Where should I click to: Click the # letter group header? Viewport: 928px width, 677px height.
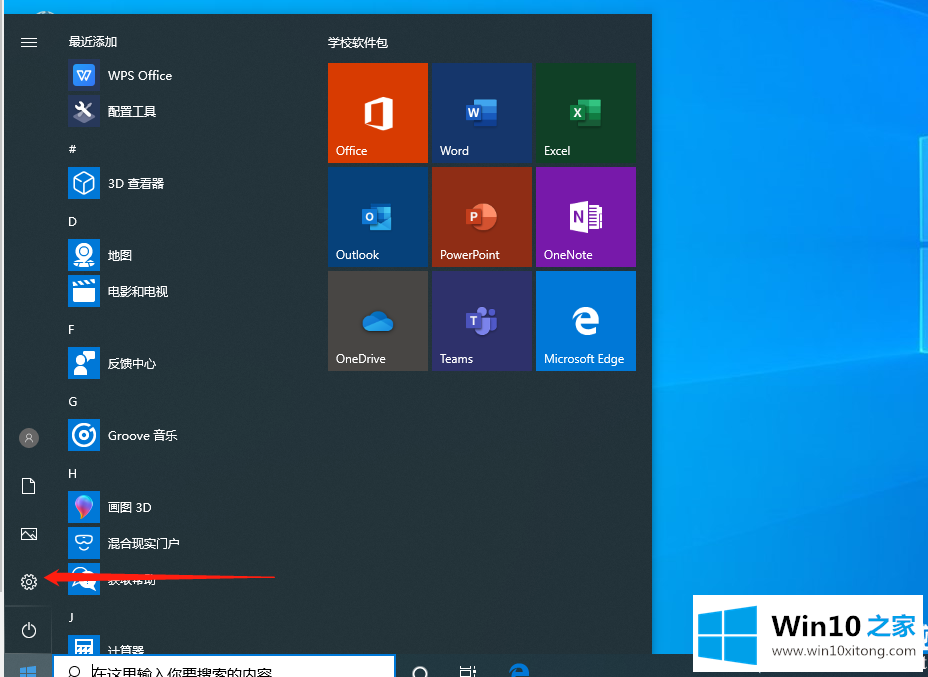tap(72, 149)
